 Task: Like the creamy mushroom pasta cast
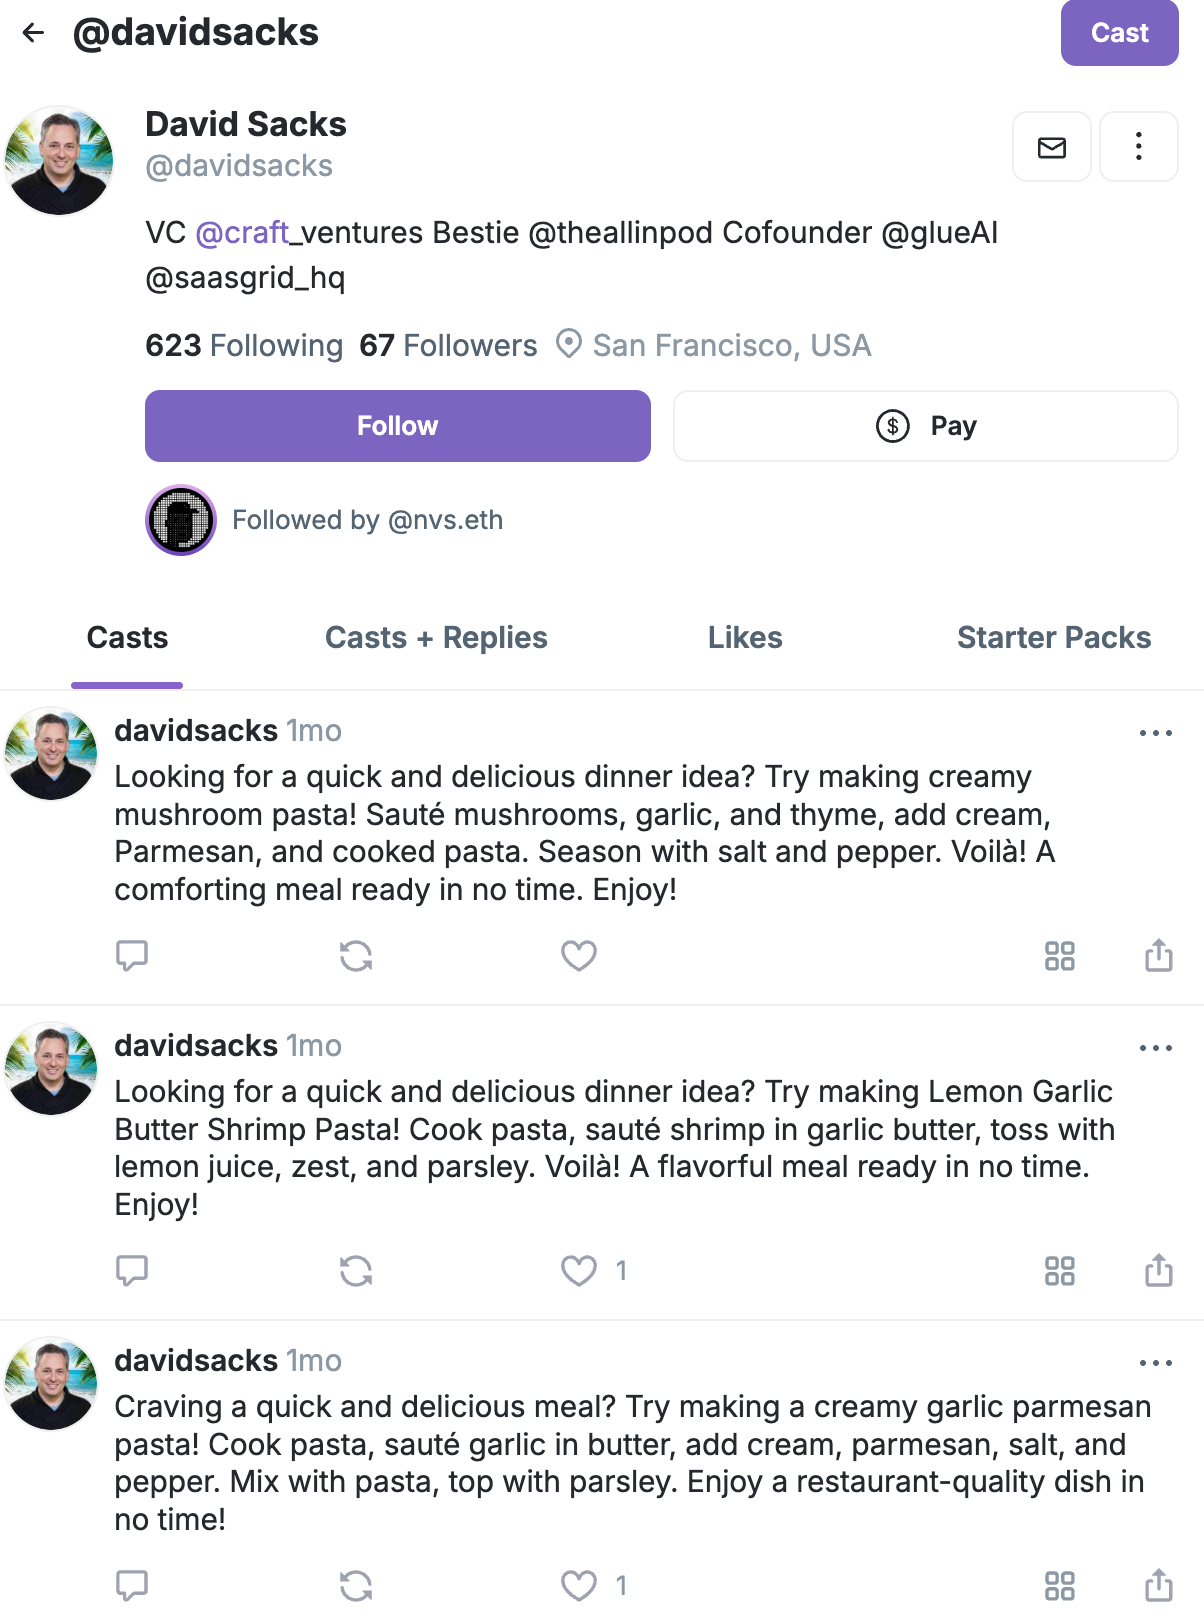pos(578,956)
